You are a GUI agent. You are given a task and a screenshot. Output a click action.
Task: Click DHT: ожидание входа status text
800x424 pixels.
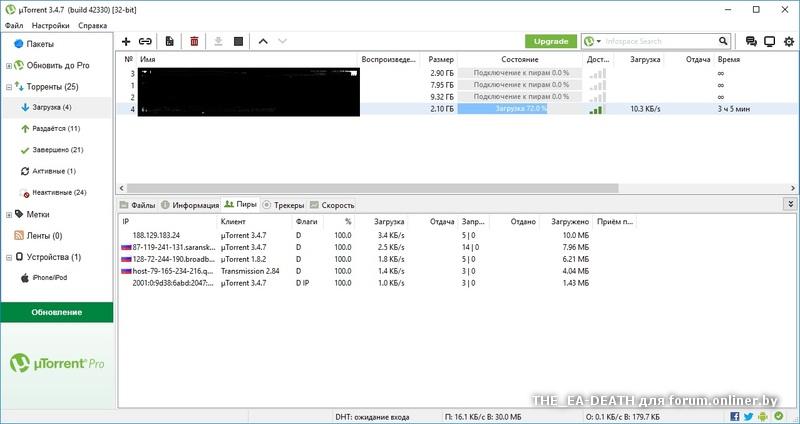tap(372, 417)
